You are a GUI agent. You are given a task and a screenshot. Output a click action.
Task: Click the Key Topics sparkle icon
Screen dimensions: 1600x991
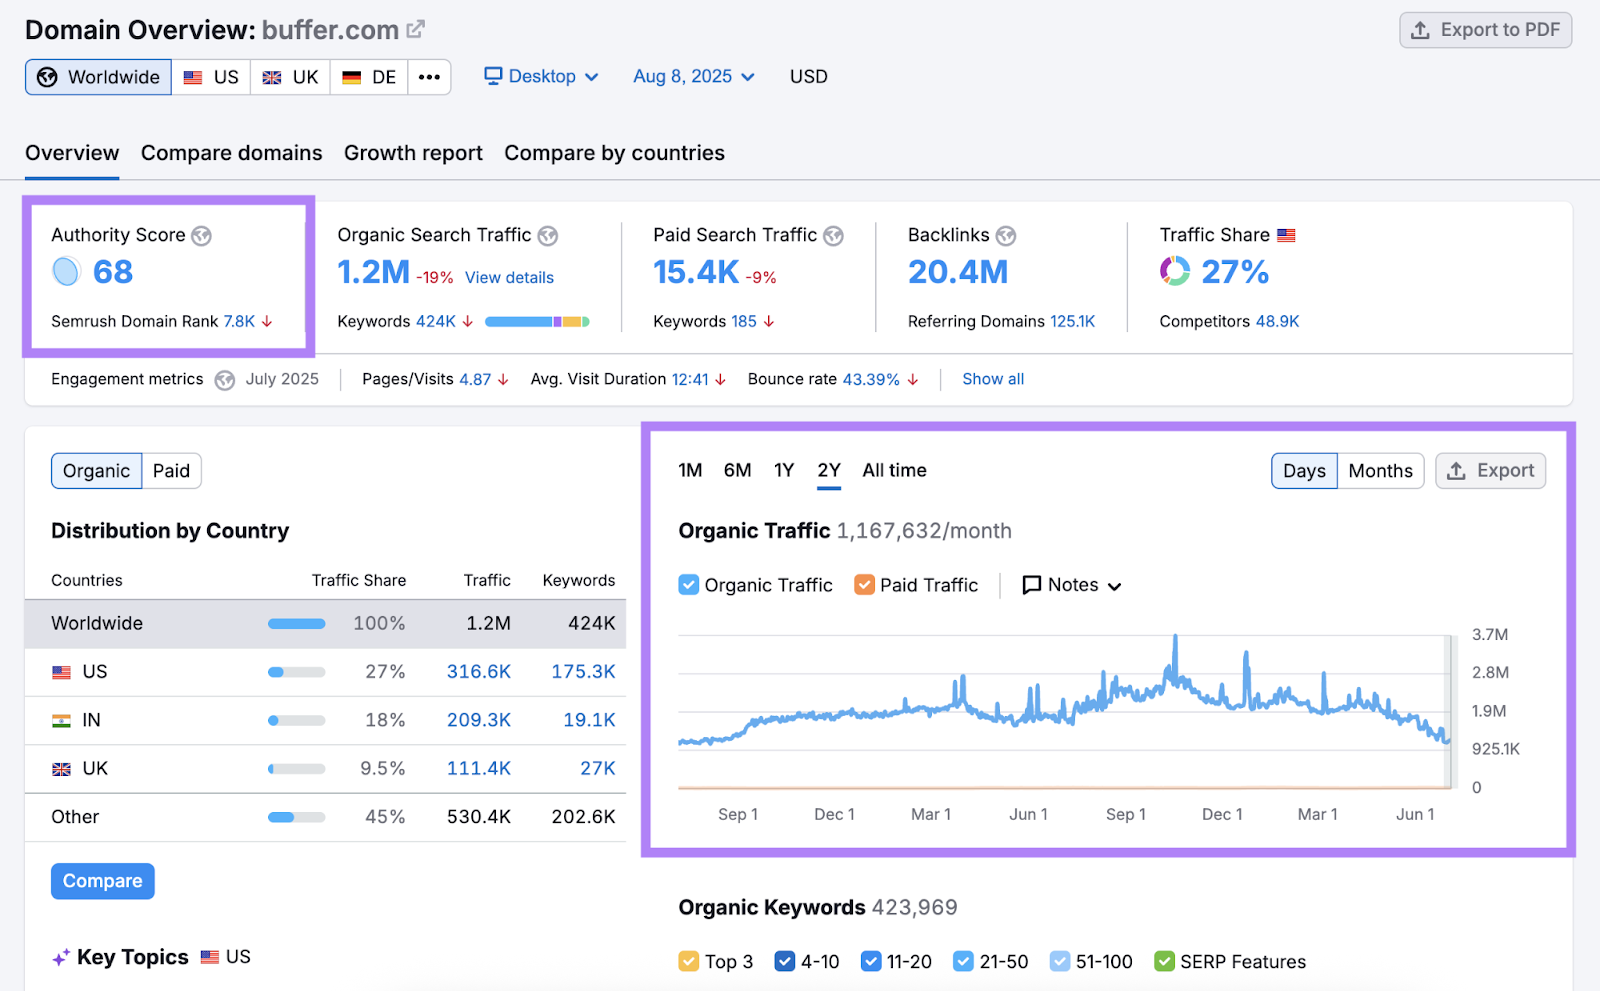[x=62, y=956]
